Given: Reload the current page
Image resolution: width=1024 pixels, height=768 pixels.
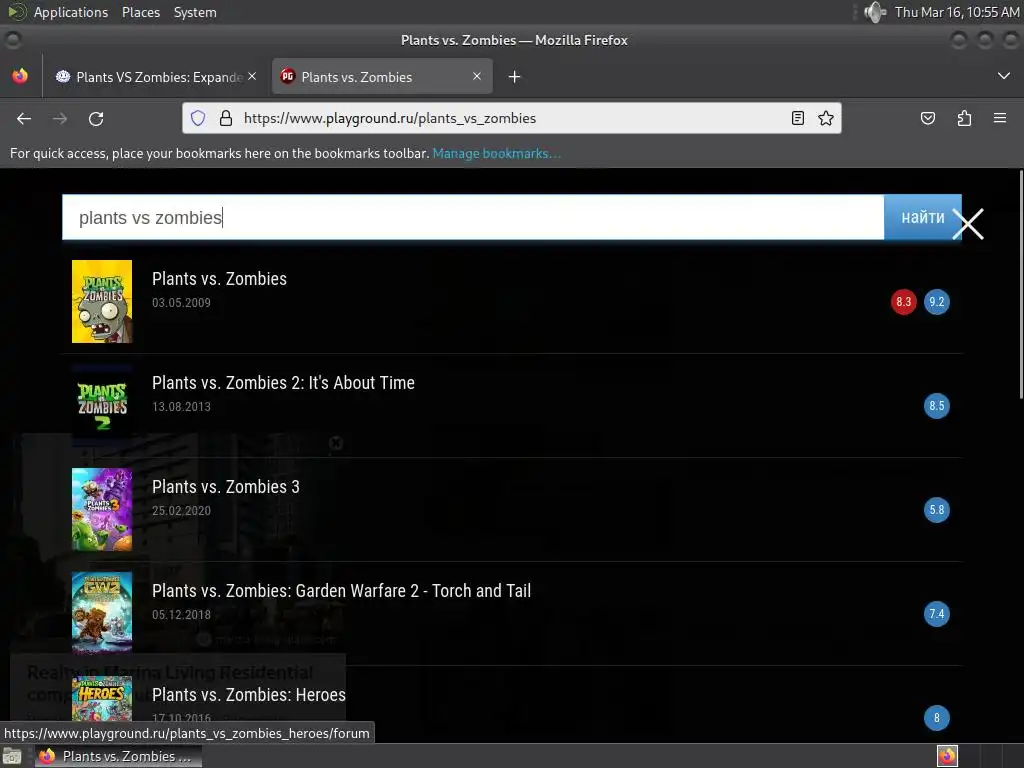Looking at the screenshot, I should 96,118.
